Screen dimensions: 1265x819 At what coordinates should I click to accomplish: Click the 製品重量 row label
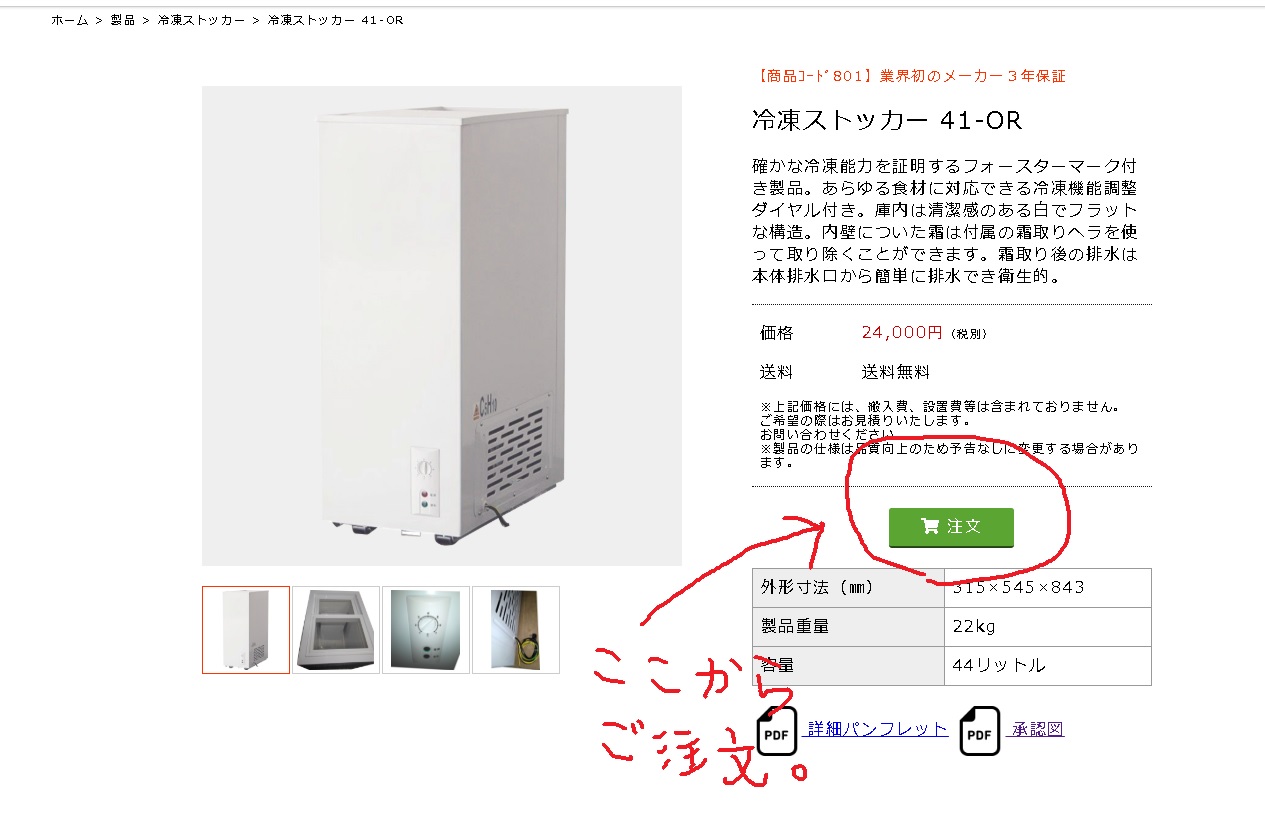pyautogui.click(x=848, y=627)
